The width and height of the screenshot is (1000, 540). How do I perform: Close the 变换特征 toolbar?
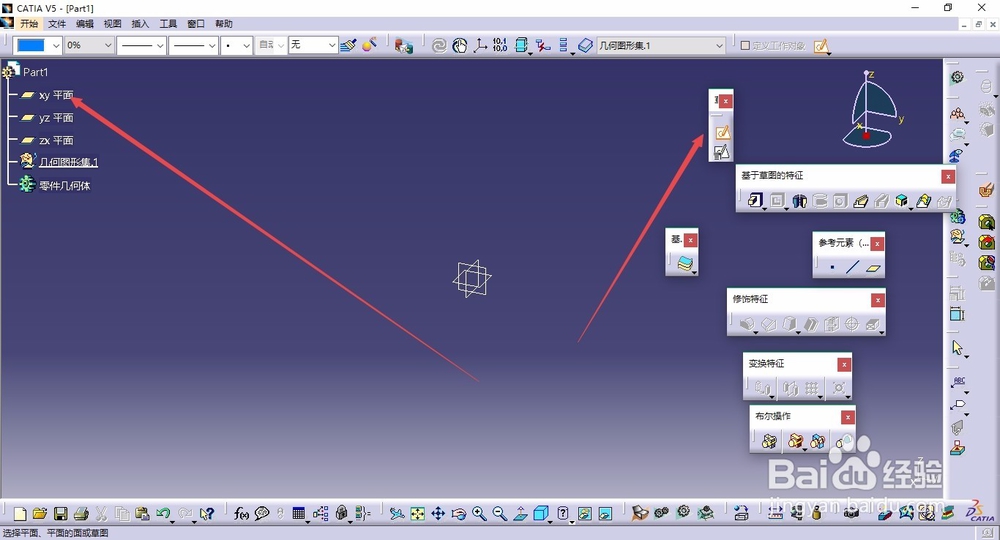[x=844, y=365]
